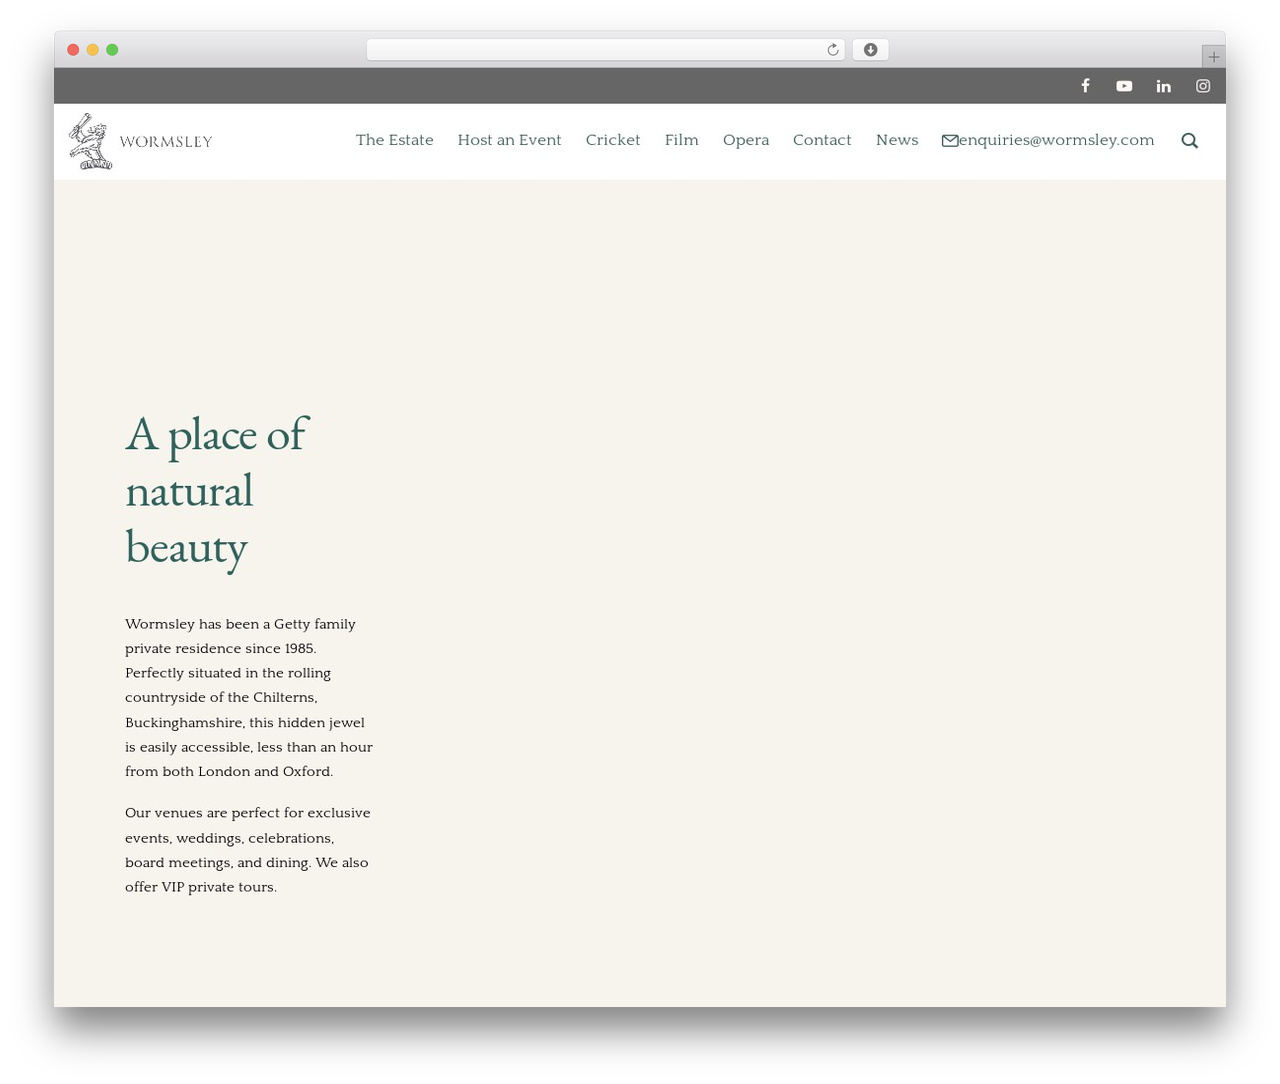
Task: Focus the browser address bar
Action: [x=605, y=50]
